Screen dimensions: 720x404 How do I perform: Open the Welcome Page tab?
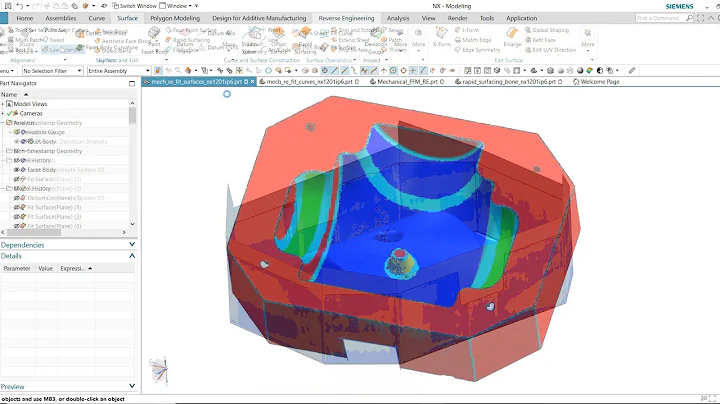596,82
